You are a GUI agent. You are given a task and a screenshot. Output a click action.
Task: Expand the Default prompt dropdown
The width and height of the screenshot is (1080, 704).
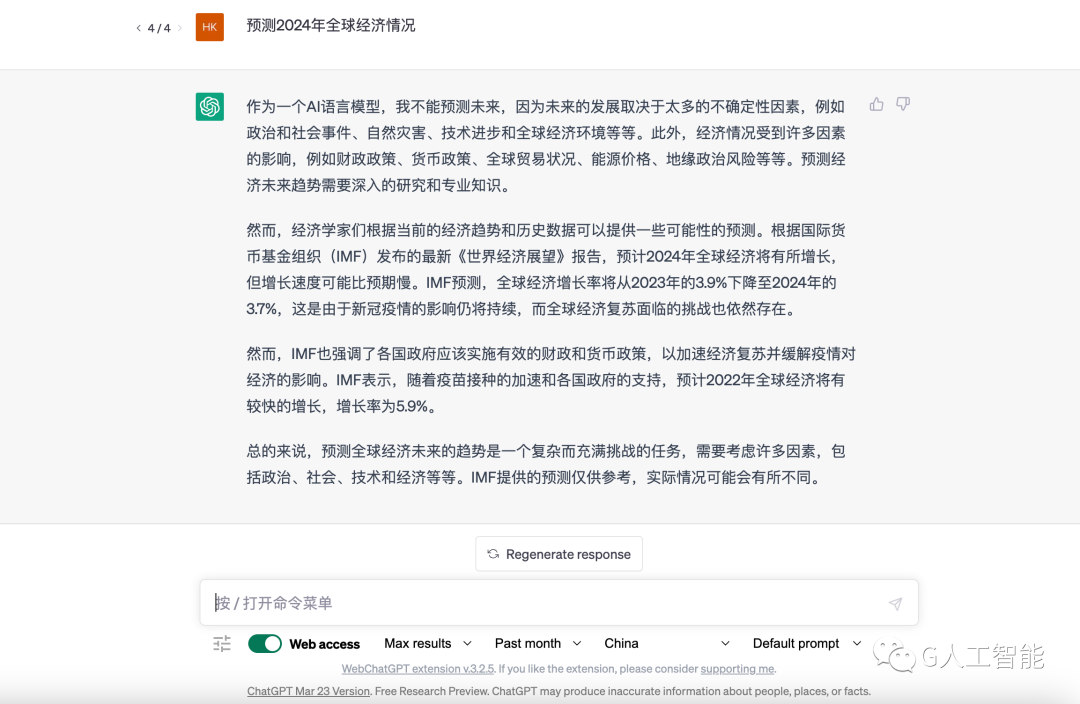click(807, 643)
